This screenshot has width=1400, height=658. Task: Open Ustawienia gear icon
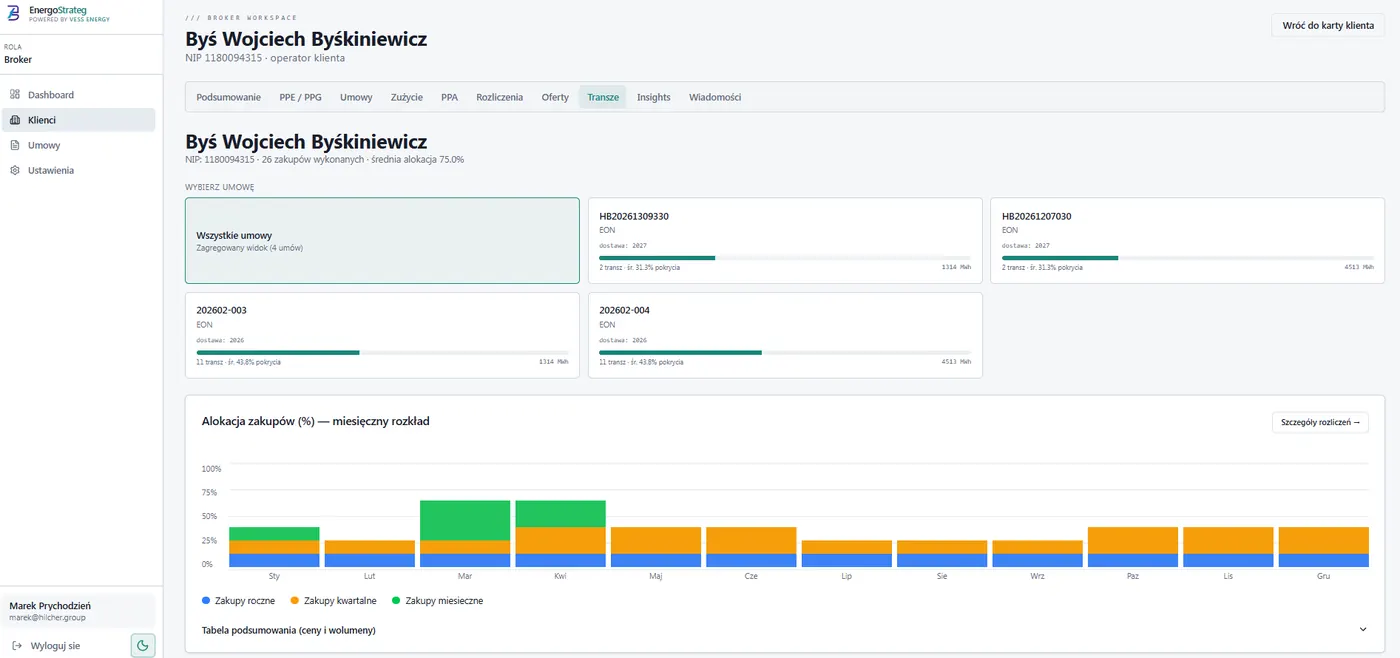[x=15, y=170]
